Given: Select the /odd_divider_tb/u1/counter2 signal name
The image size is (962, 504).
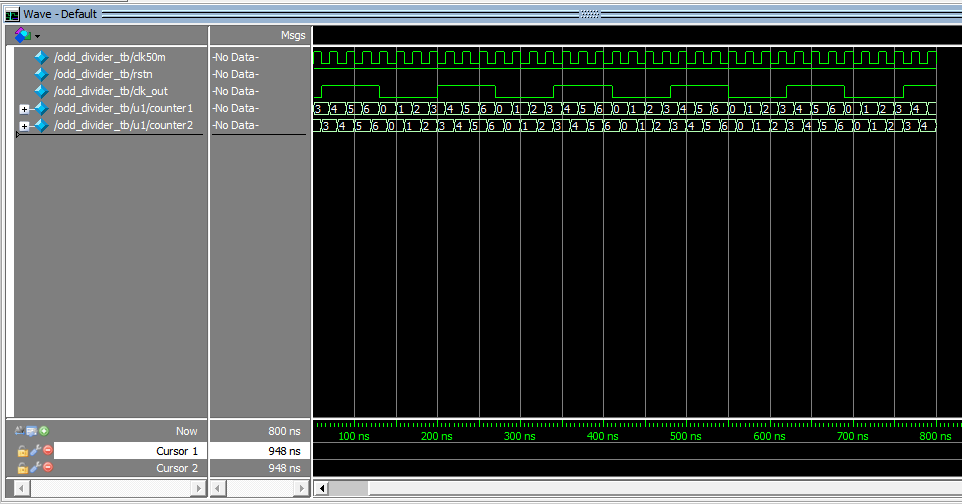Looking at the screenshot, I should pyautogui.click(x=123, y=125).
